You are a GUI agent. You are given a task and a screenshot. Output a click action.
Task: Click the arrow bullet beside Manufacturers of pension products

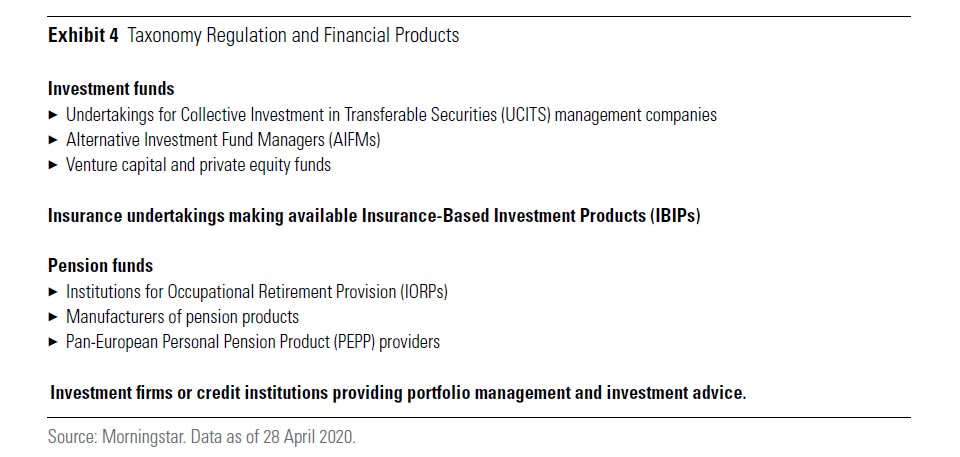(x=53, y=317)
